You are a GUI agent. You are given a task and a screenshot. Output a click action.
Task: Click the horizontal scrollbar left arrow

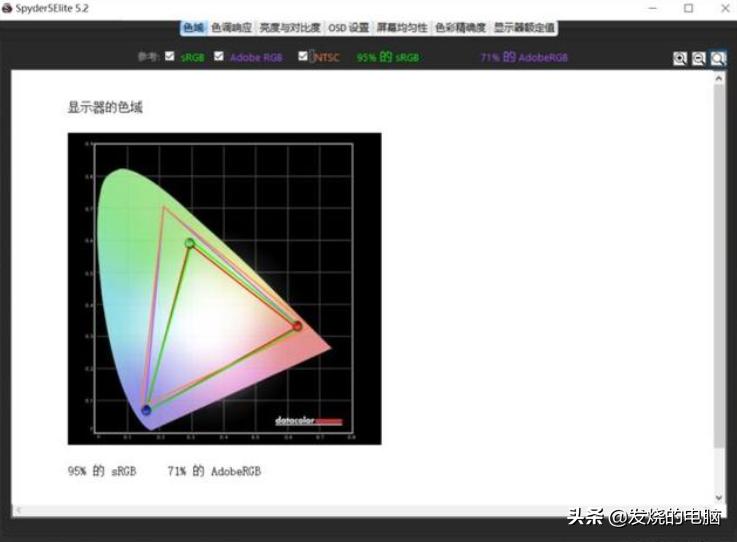point(18,510)
